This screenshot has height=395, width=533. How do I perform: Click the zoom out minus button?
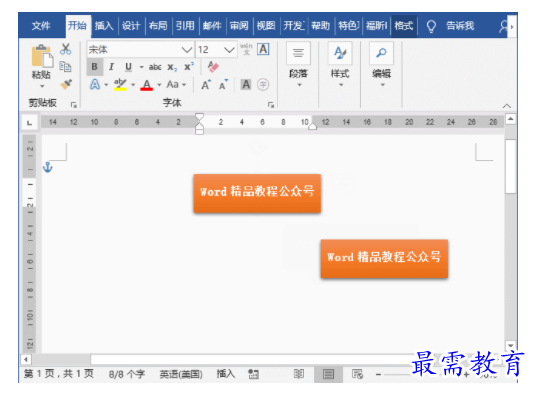(x=378, y=375)
